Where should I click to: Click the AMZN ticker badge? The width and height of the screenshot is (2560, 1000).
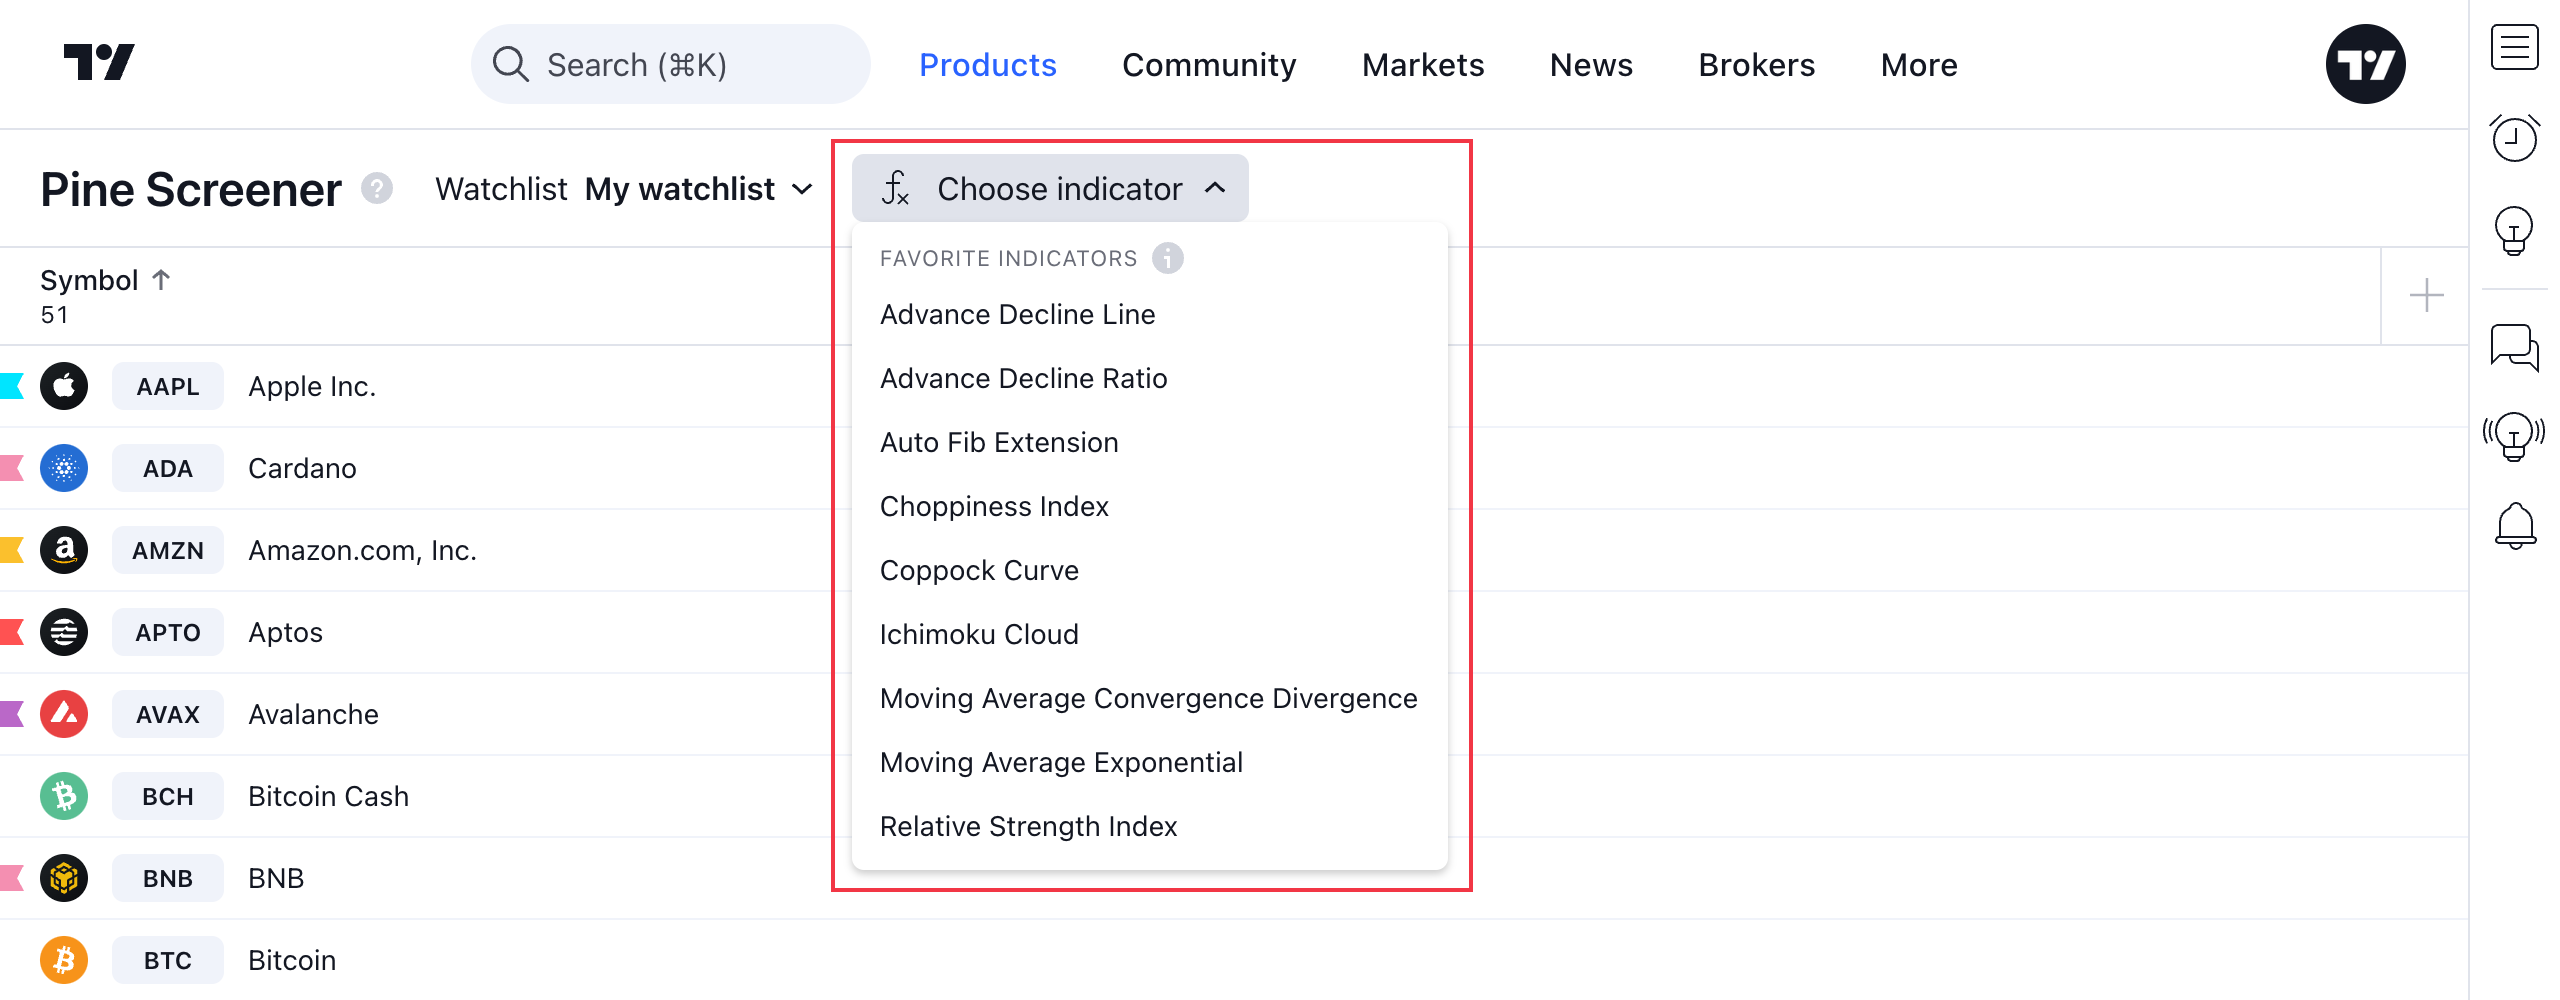coord(168,550)
